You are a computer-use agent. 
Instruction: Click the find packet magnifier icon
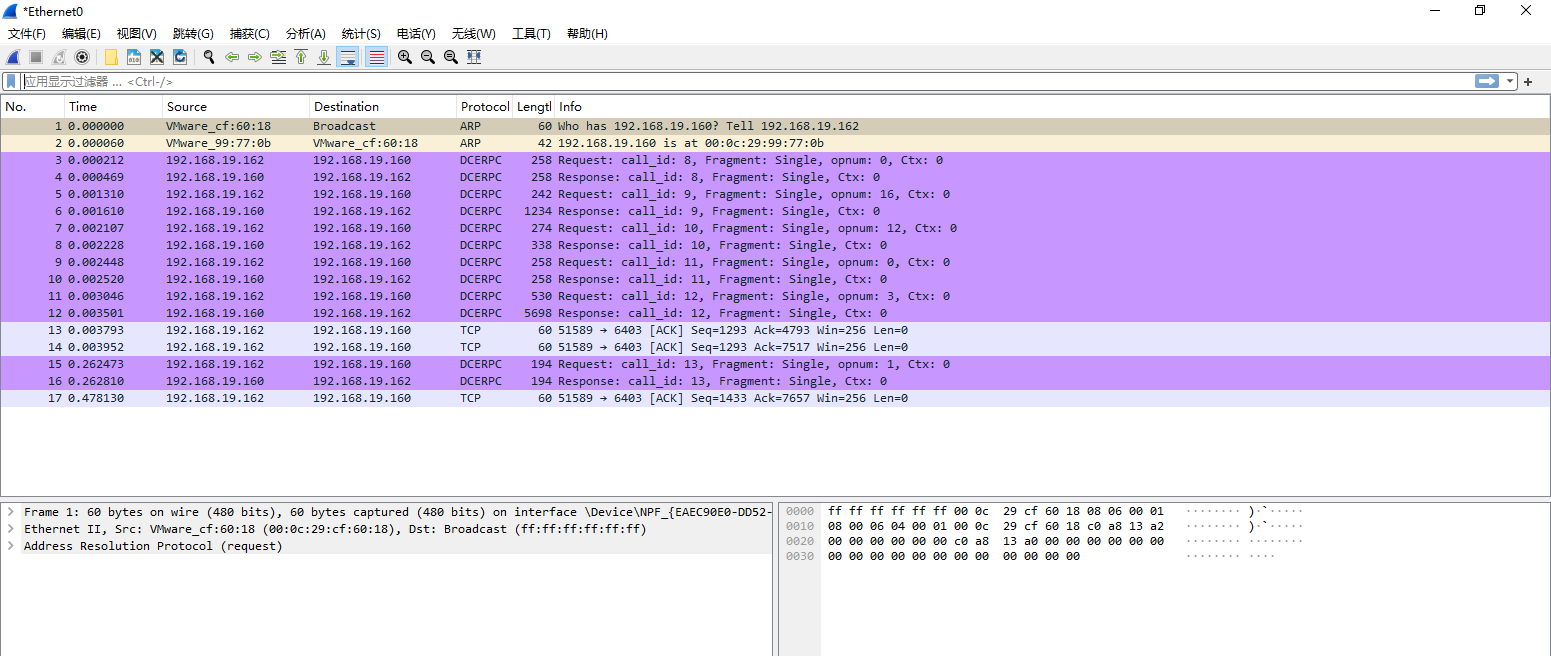(209, 57)
